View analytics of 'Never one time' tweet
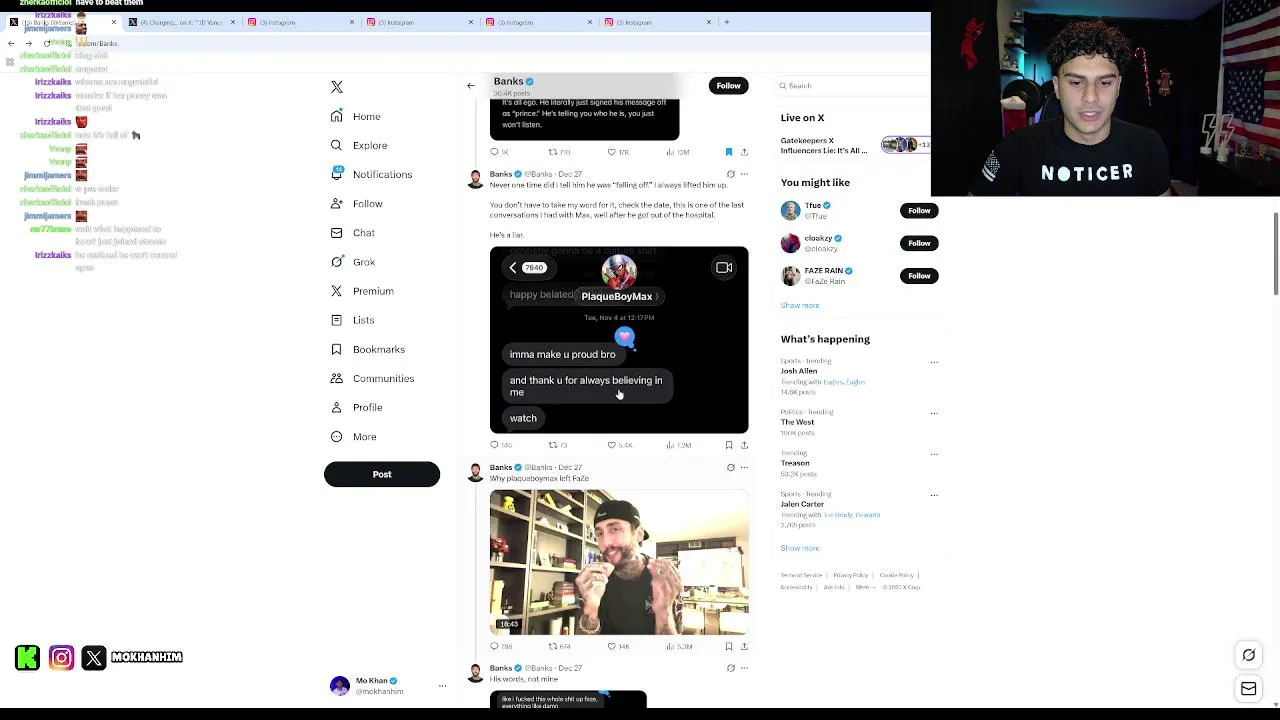Viewport: 1280px width, 720px height. (x=679, y=445)
